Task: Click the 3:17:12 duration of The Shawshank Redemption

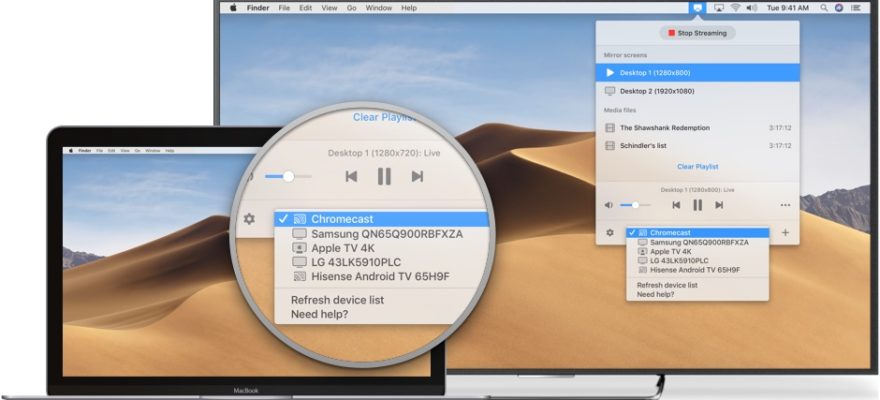Action: coord(780,128)
